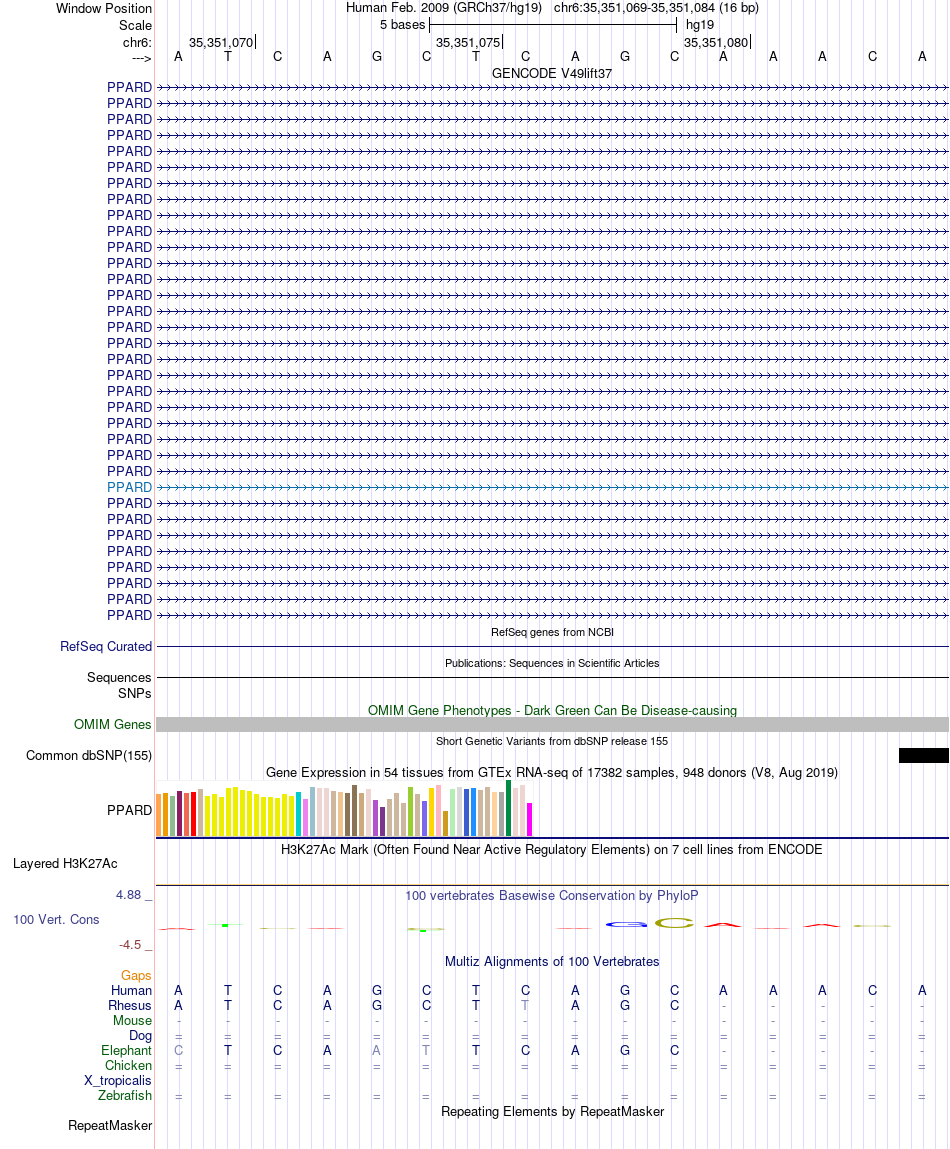Click the X_tropicalis alignment row label

[117, 1080]
